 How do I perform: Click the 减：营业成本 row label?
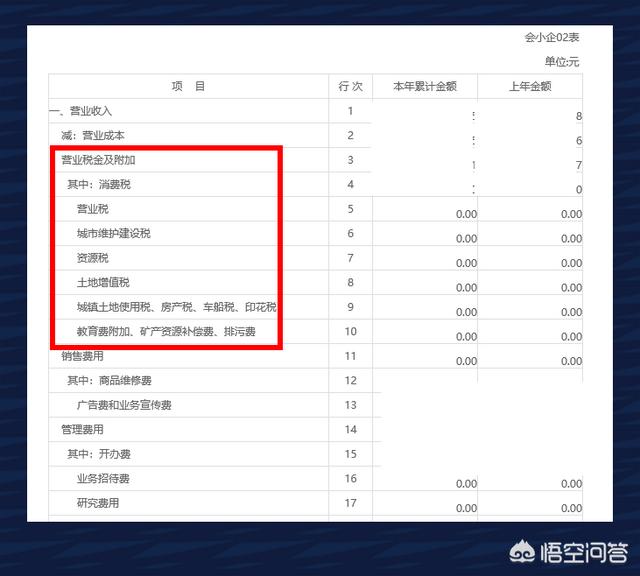tap(93, 136)
